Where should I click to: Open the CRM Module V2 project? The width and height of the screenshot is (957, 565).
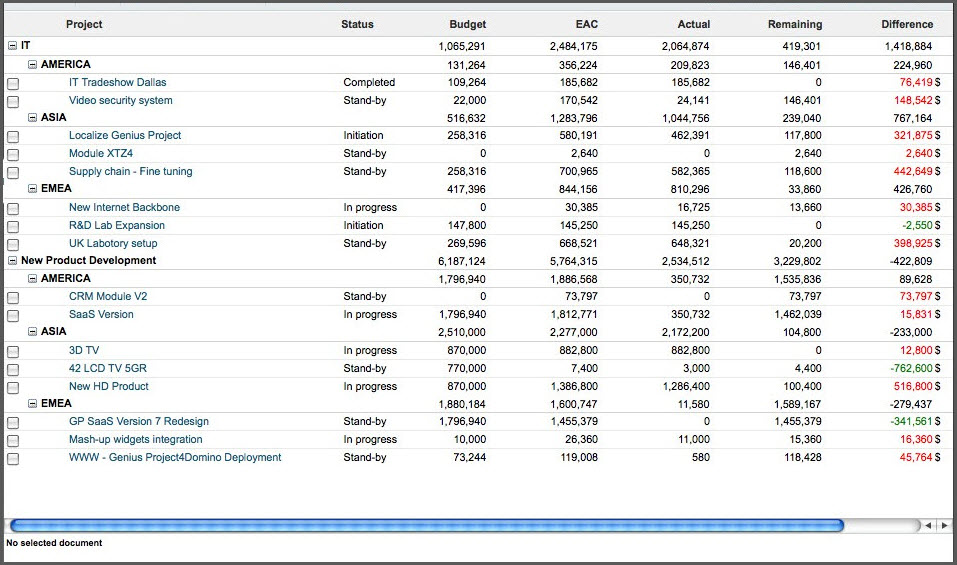[107, 296]
